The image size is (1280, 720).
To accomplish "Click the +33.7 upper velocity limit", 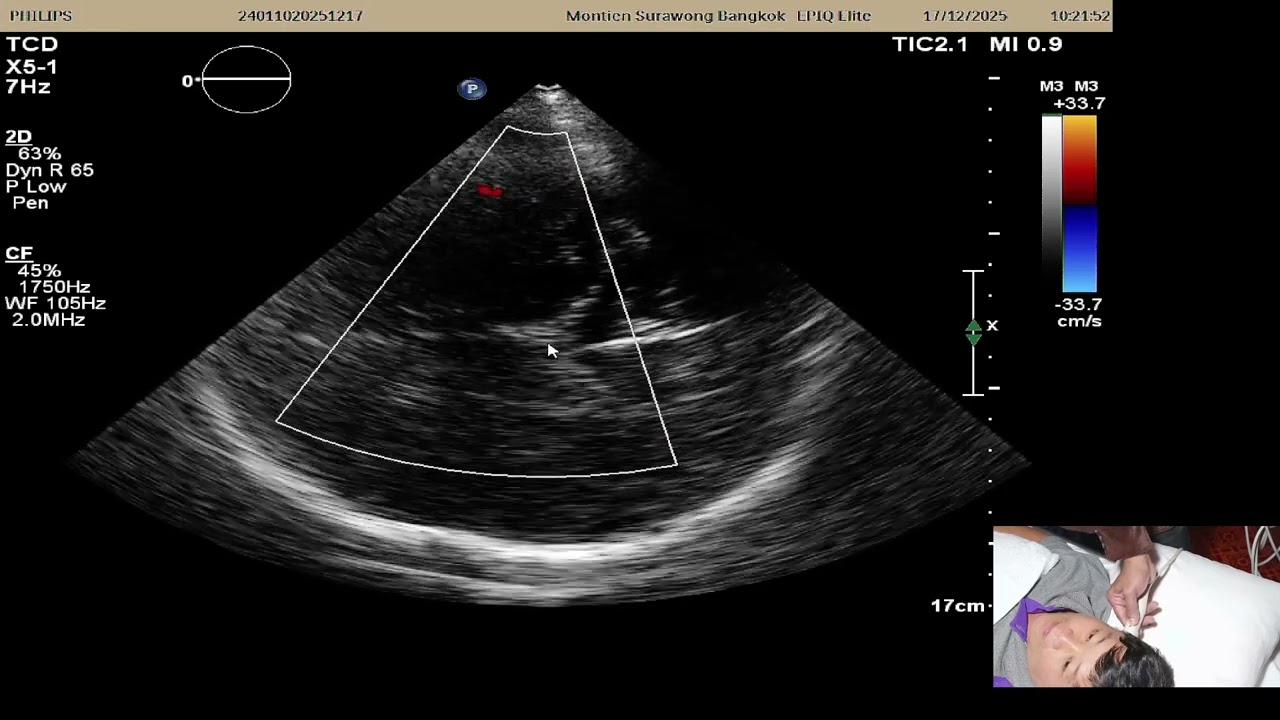I will tap(1079, 103).
